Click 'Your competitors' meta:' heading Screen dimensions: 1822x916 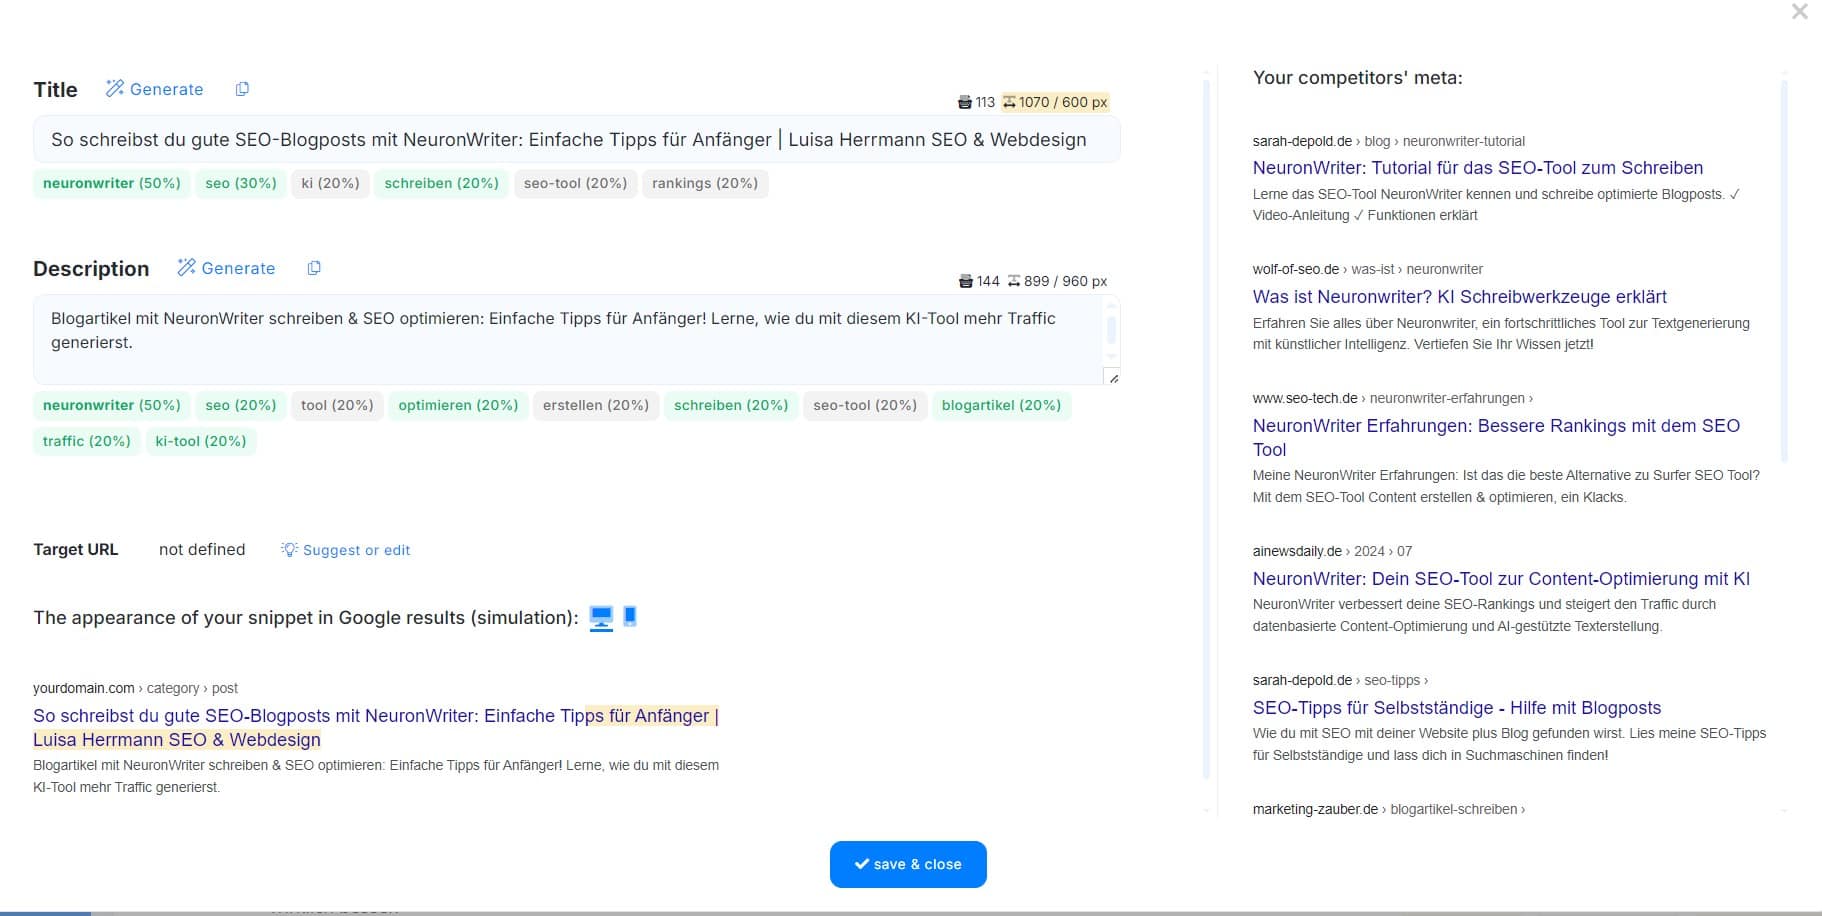point(1357,78)
